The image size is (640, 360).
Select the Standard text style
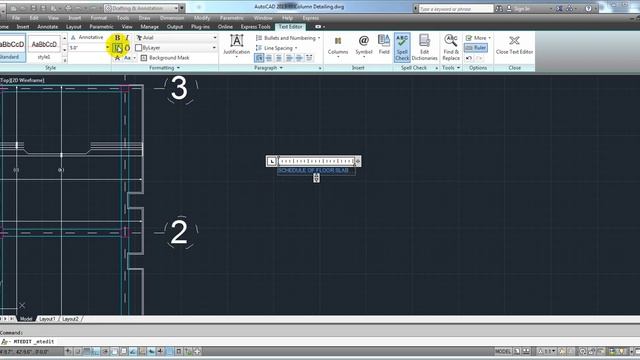pos(12,48)
